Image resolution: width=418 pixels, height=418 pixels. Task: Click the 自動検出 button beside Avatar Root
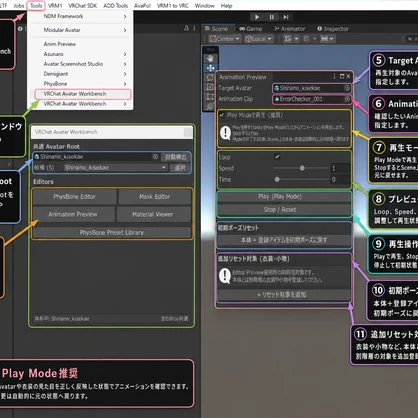176,157
